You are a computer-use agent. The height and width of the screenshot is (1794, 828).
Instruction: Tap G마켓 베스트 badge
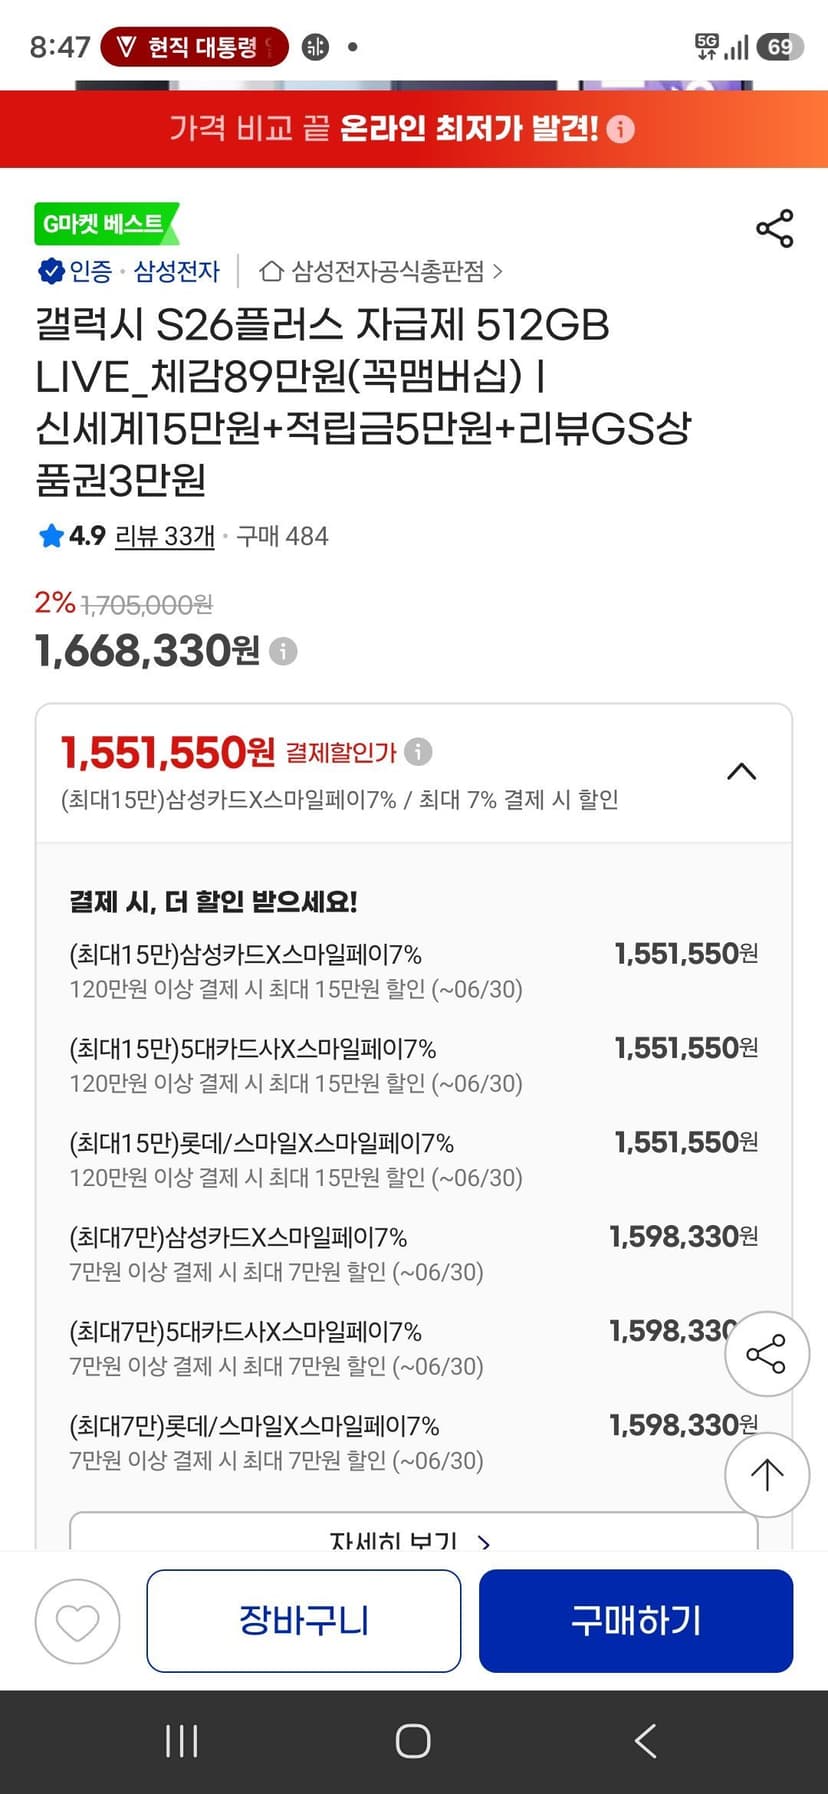107,224
